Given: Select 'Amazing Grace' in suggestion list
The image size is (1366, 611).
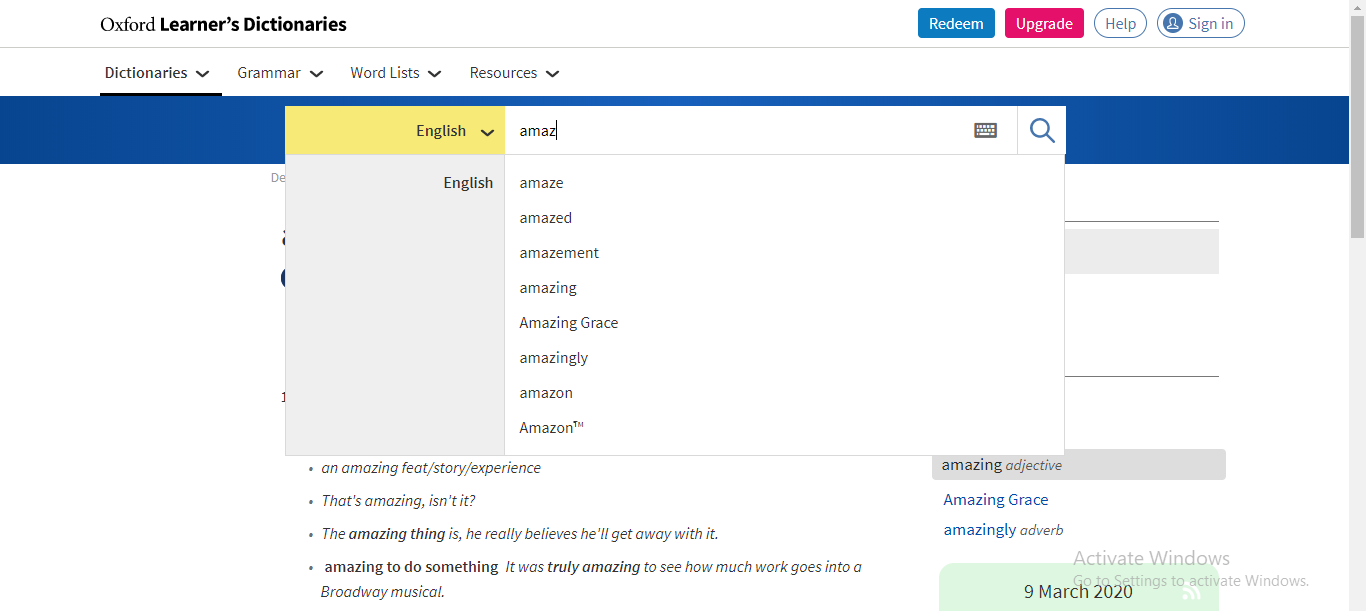Looking at the screenshot, I should coord(568,323).
